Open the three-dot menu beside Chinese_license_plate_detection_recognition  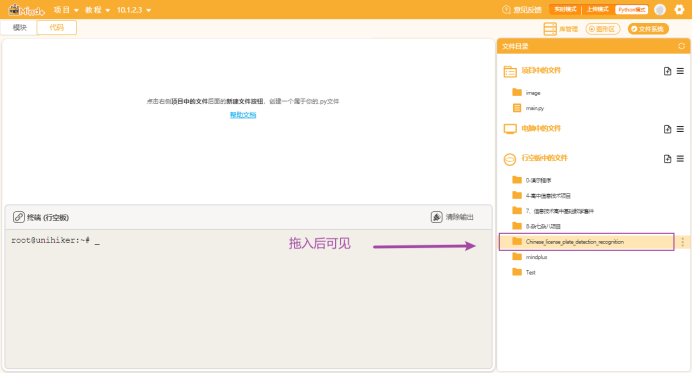click(682, 242)
